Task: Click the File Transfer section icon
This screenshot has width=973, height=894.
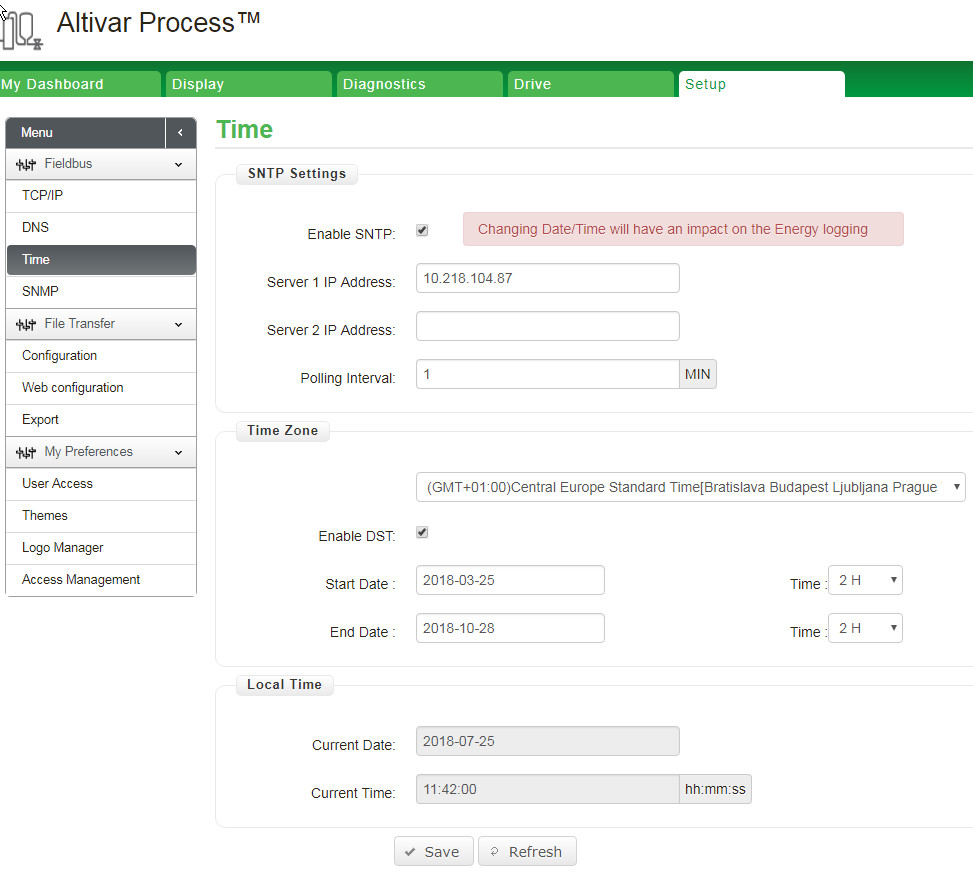Action: (26, 324)
